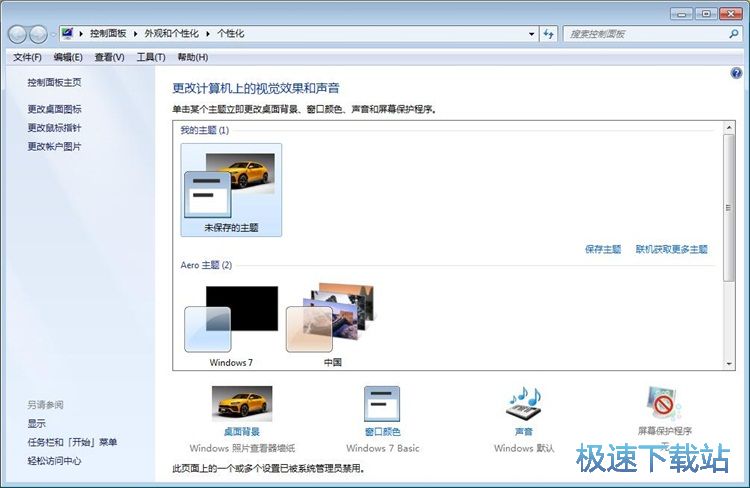Click the Control Panel icon in address bar
Screen dimensions: 750x488
(67, 33)
